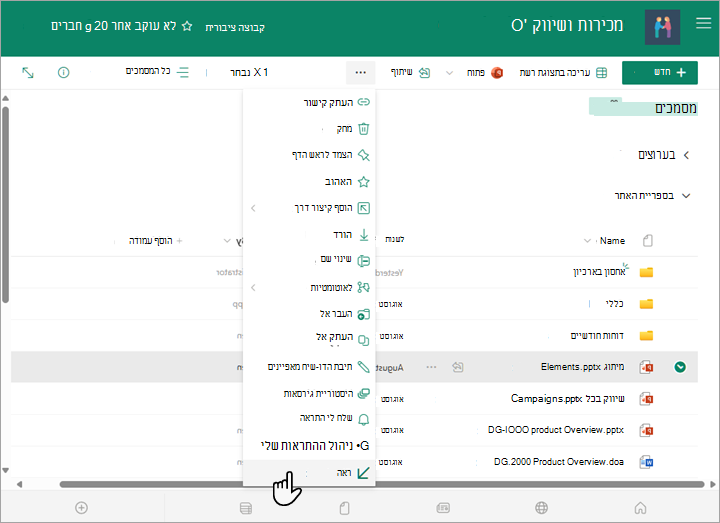The image size is (720, 523).
Task: Collapse the בספריית האתר section chevron
Action: 686,196
